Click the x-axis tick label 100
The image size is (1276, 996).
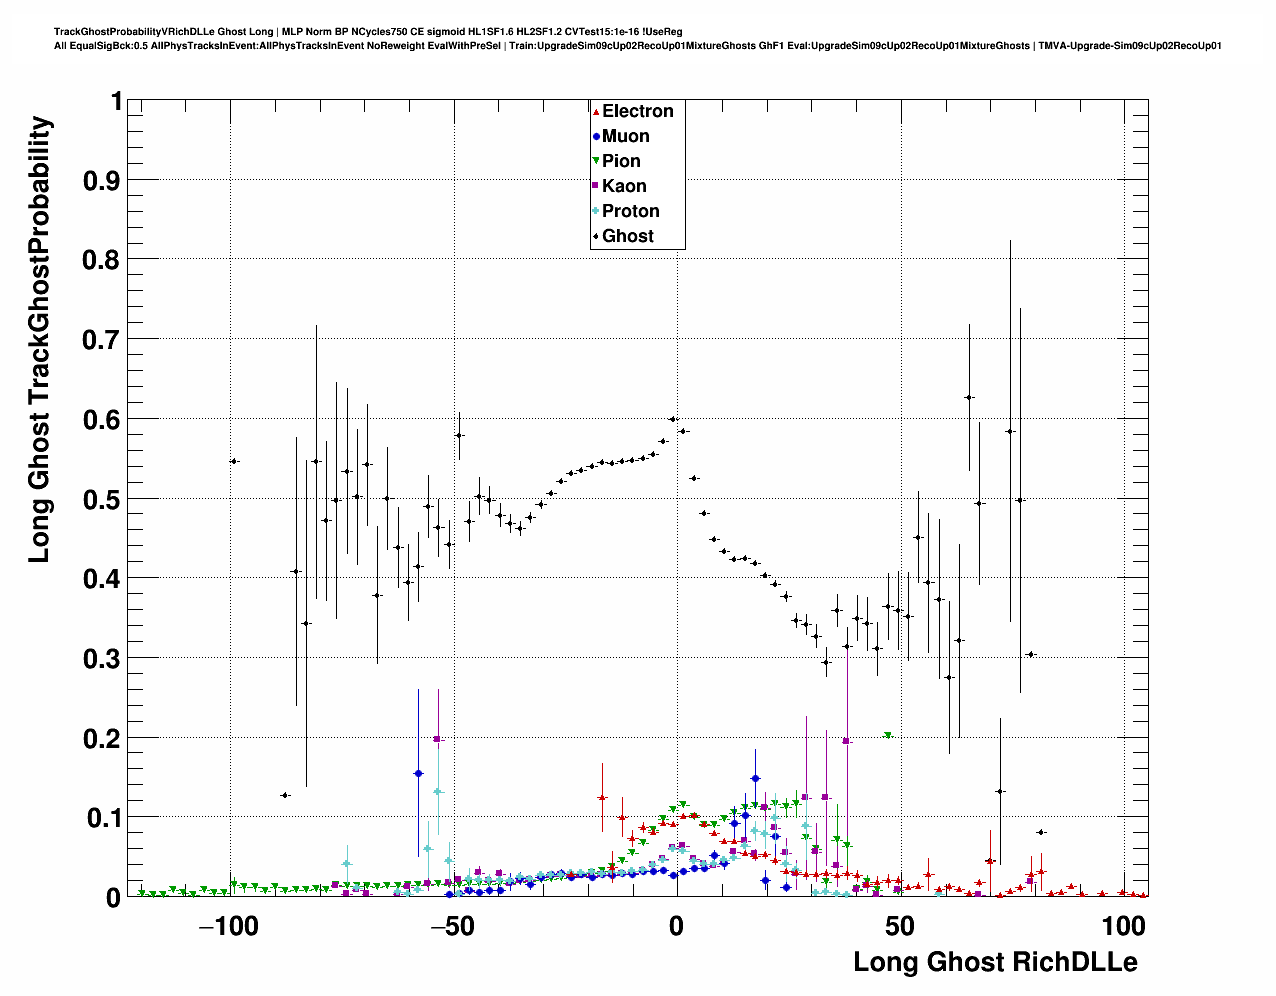1123,926
